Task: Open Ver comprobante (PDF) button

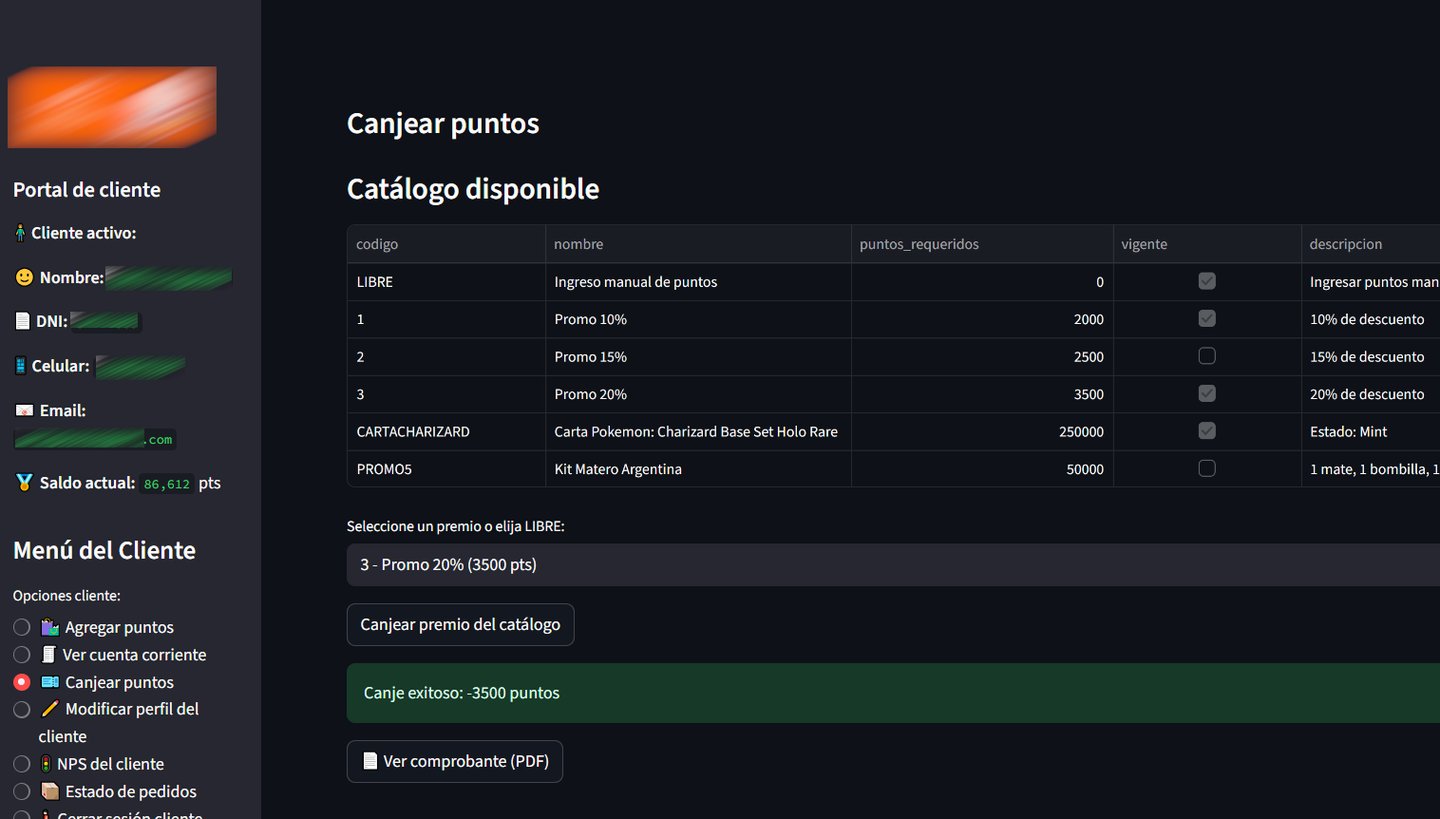Action: pyautogui.click(x=455, y=761)
